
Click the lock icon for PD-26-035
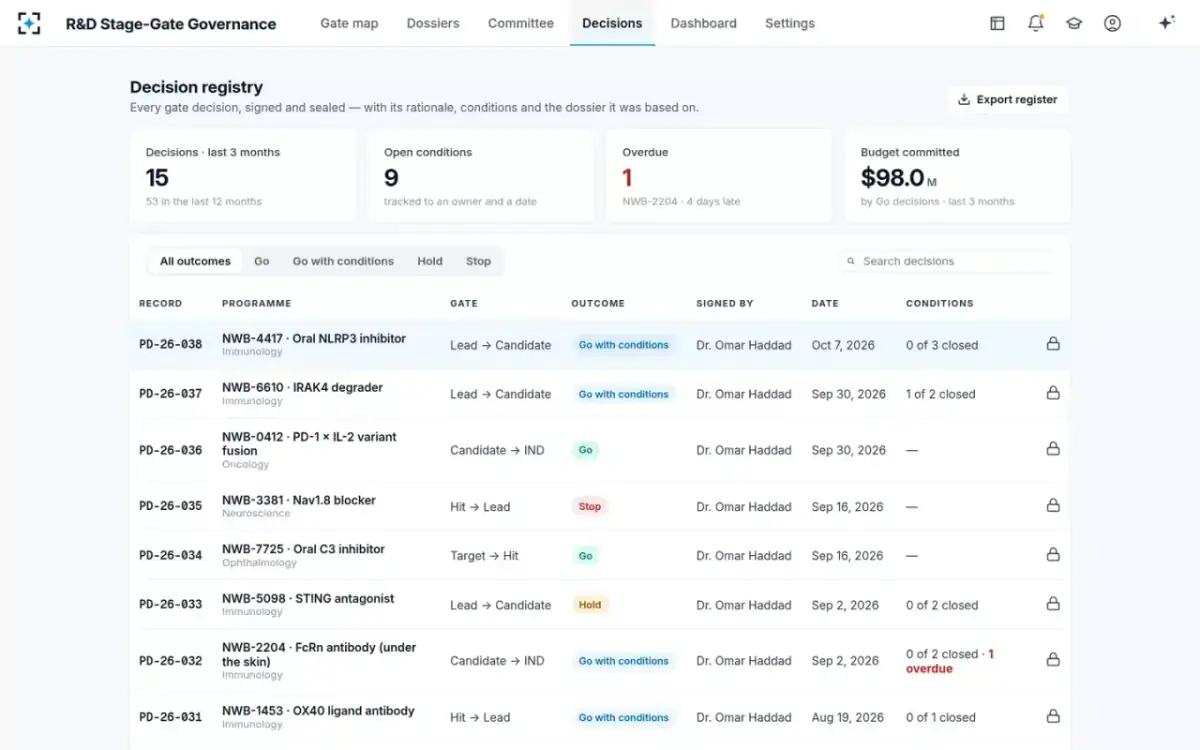click(x=1053, y=506)
